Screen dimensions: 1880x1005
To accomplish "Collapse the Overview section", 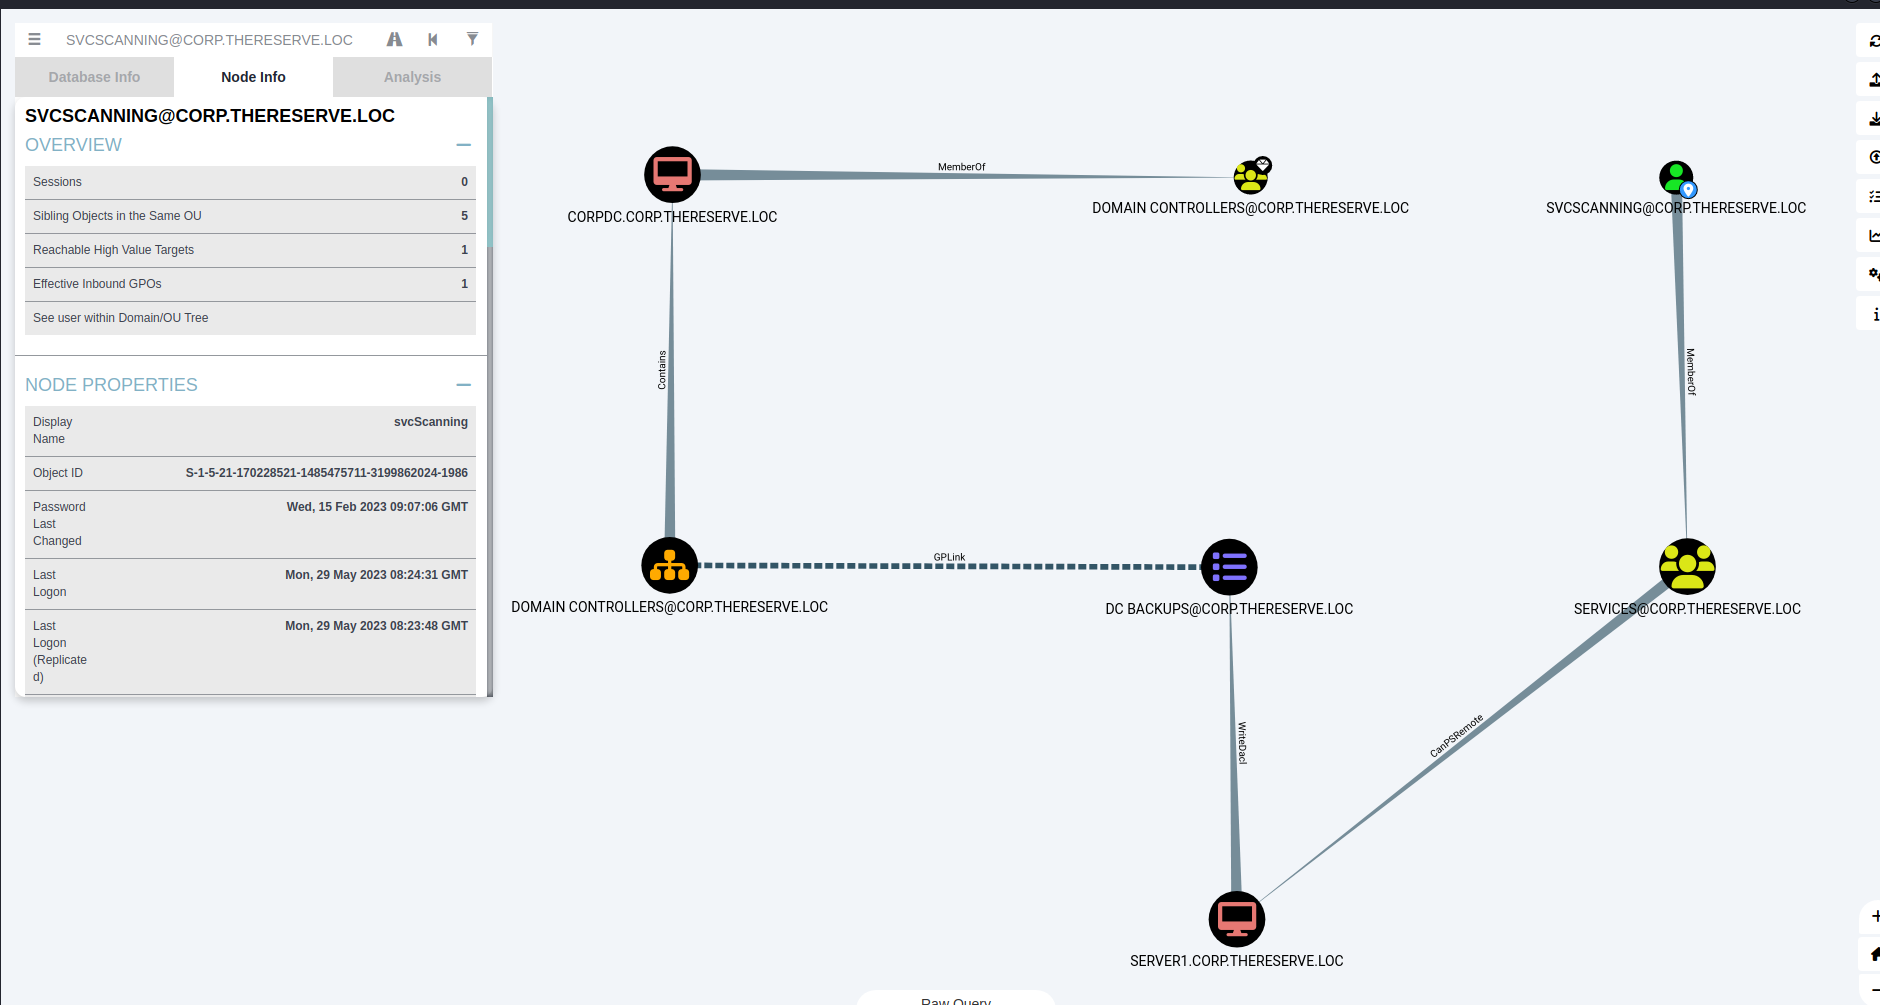I will 463,145.
